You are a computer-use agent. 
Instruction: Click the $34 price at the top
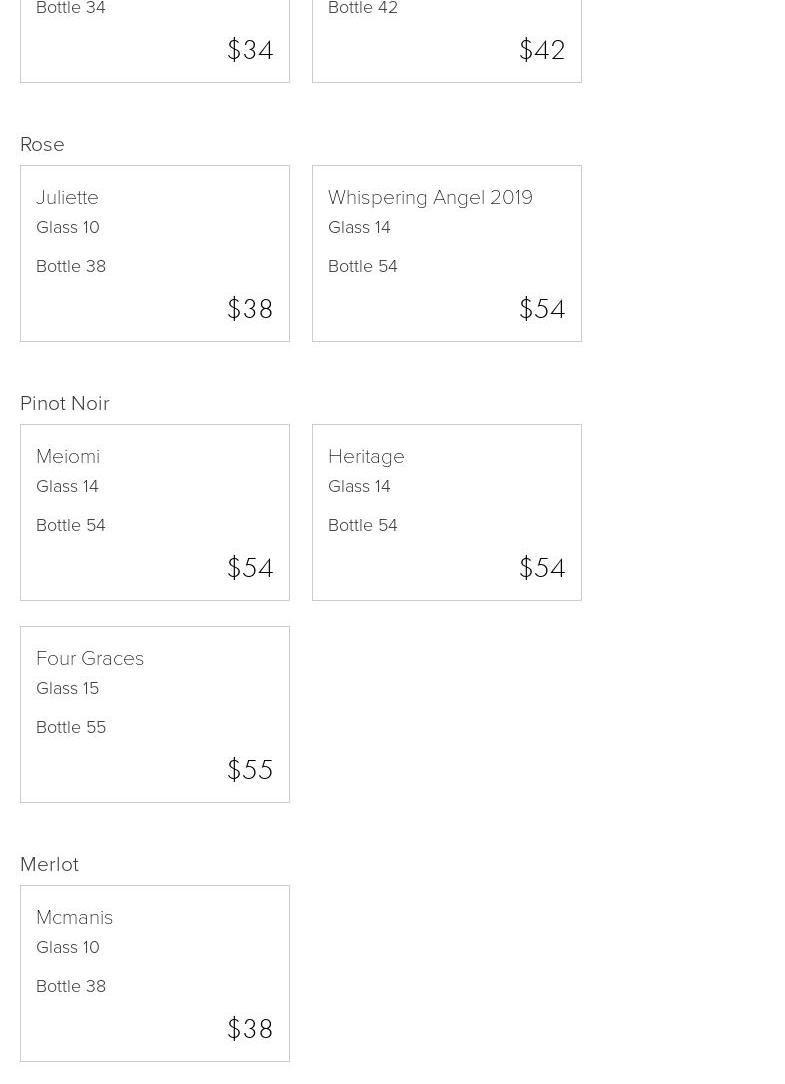click(250, 50)
